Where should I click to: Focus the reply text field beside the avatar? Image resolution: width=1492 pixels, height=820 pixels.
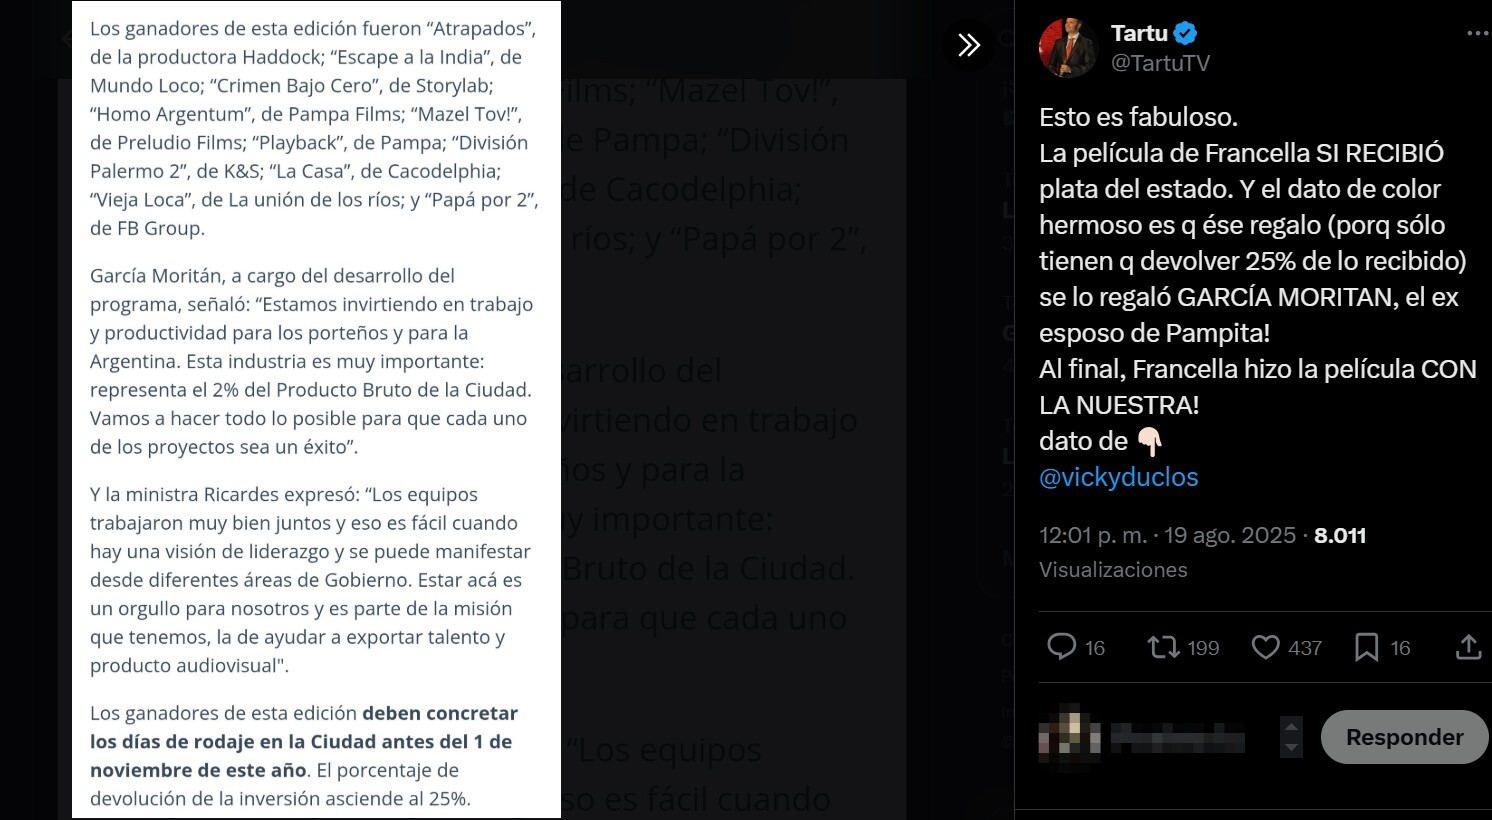tap(1180, 738)
